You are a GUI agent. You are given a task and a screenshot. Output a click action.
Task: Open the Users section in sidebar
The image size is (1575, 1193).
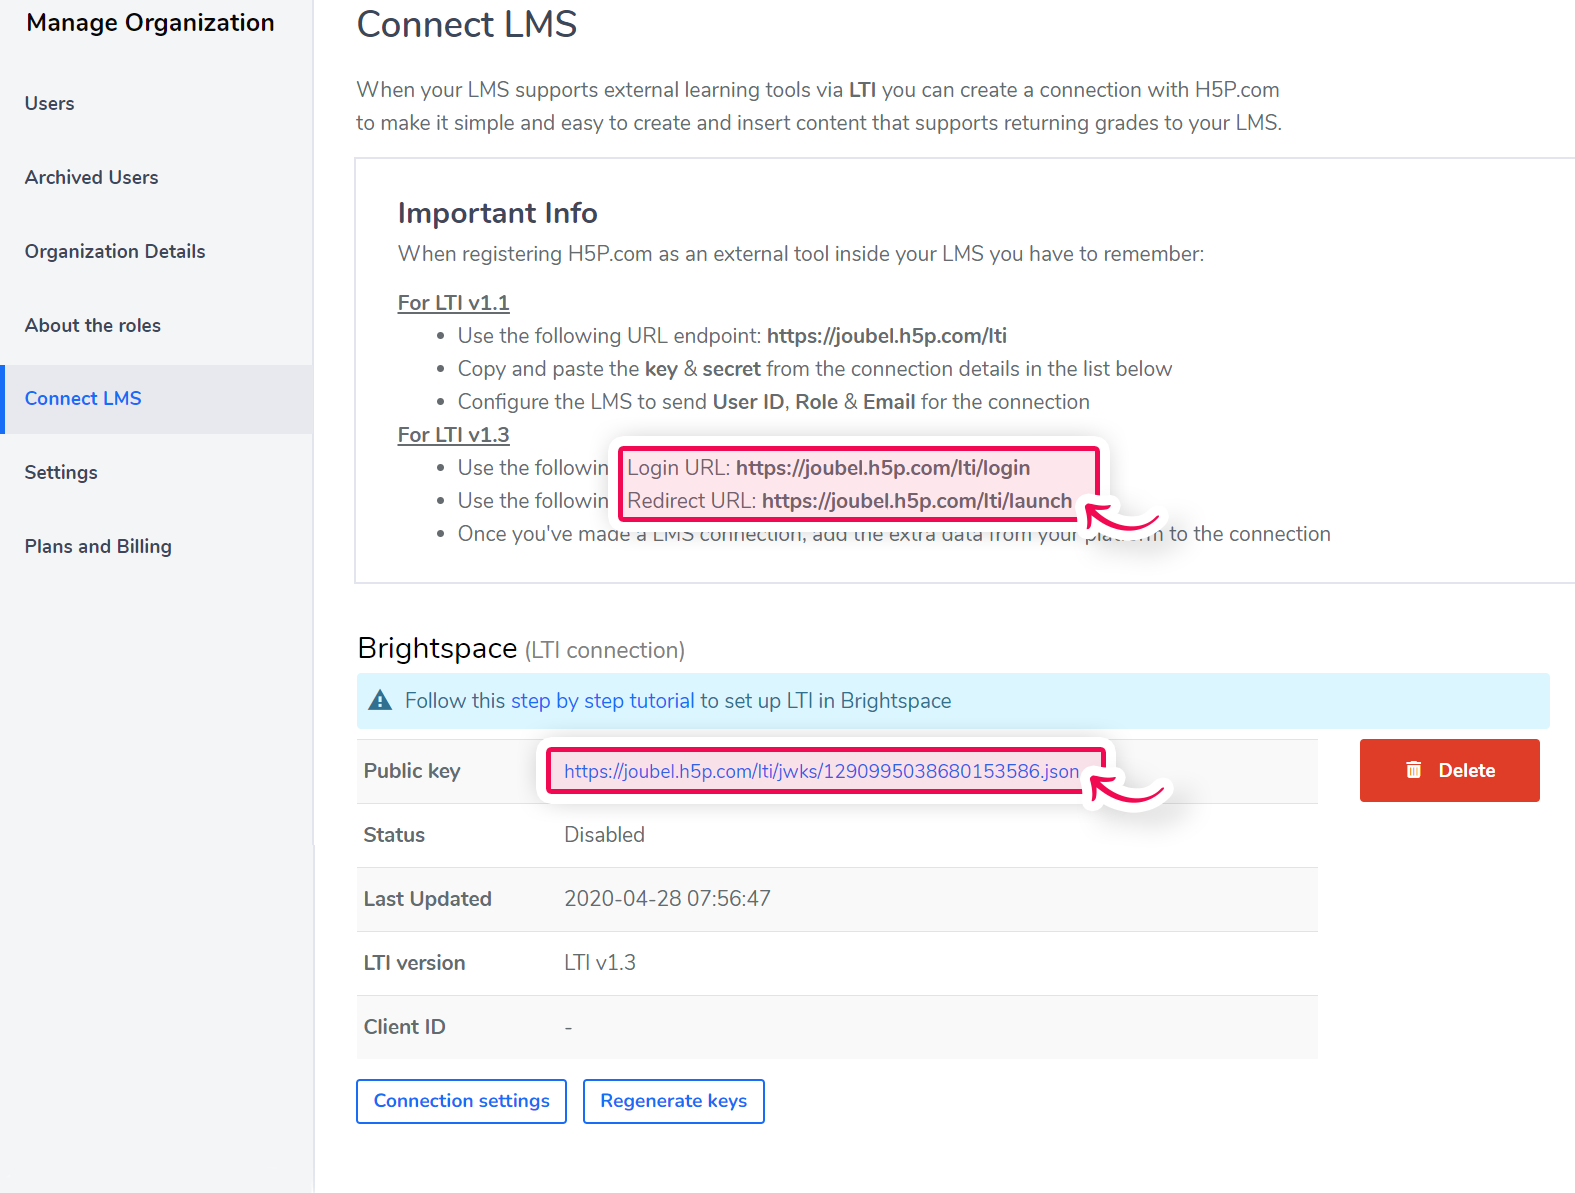click(x=50, y=103)
